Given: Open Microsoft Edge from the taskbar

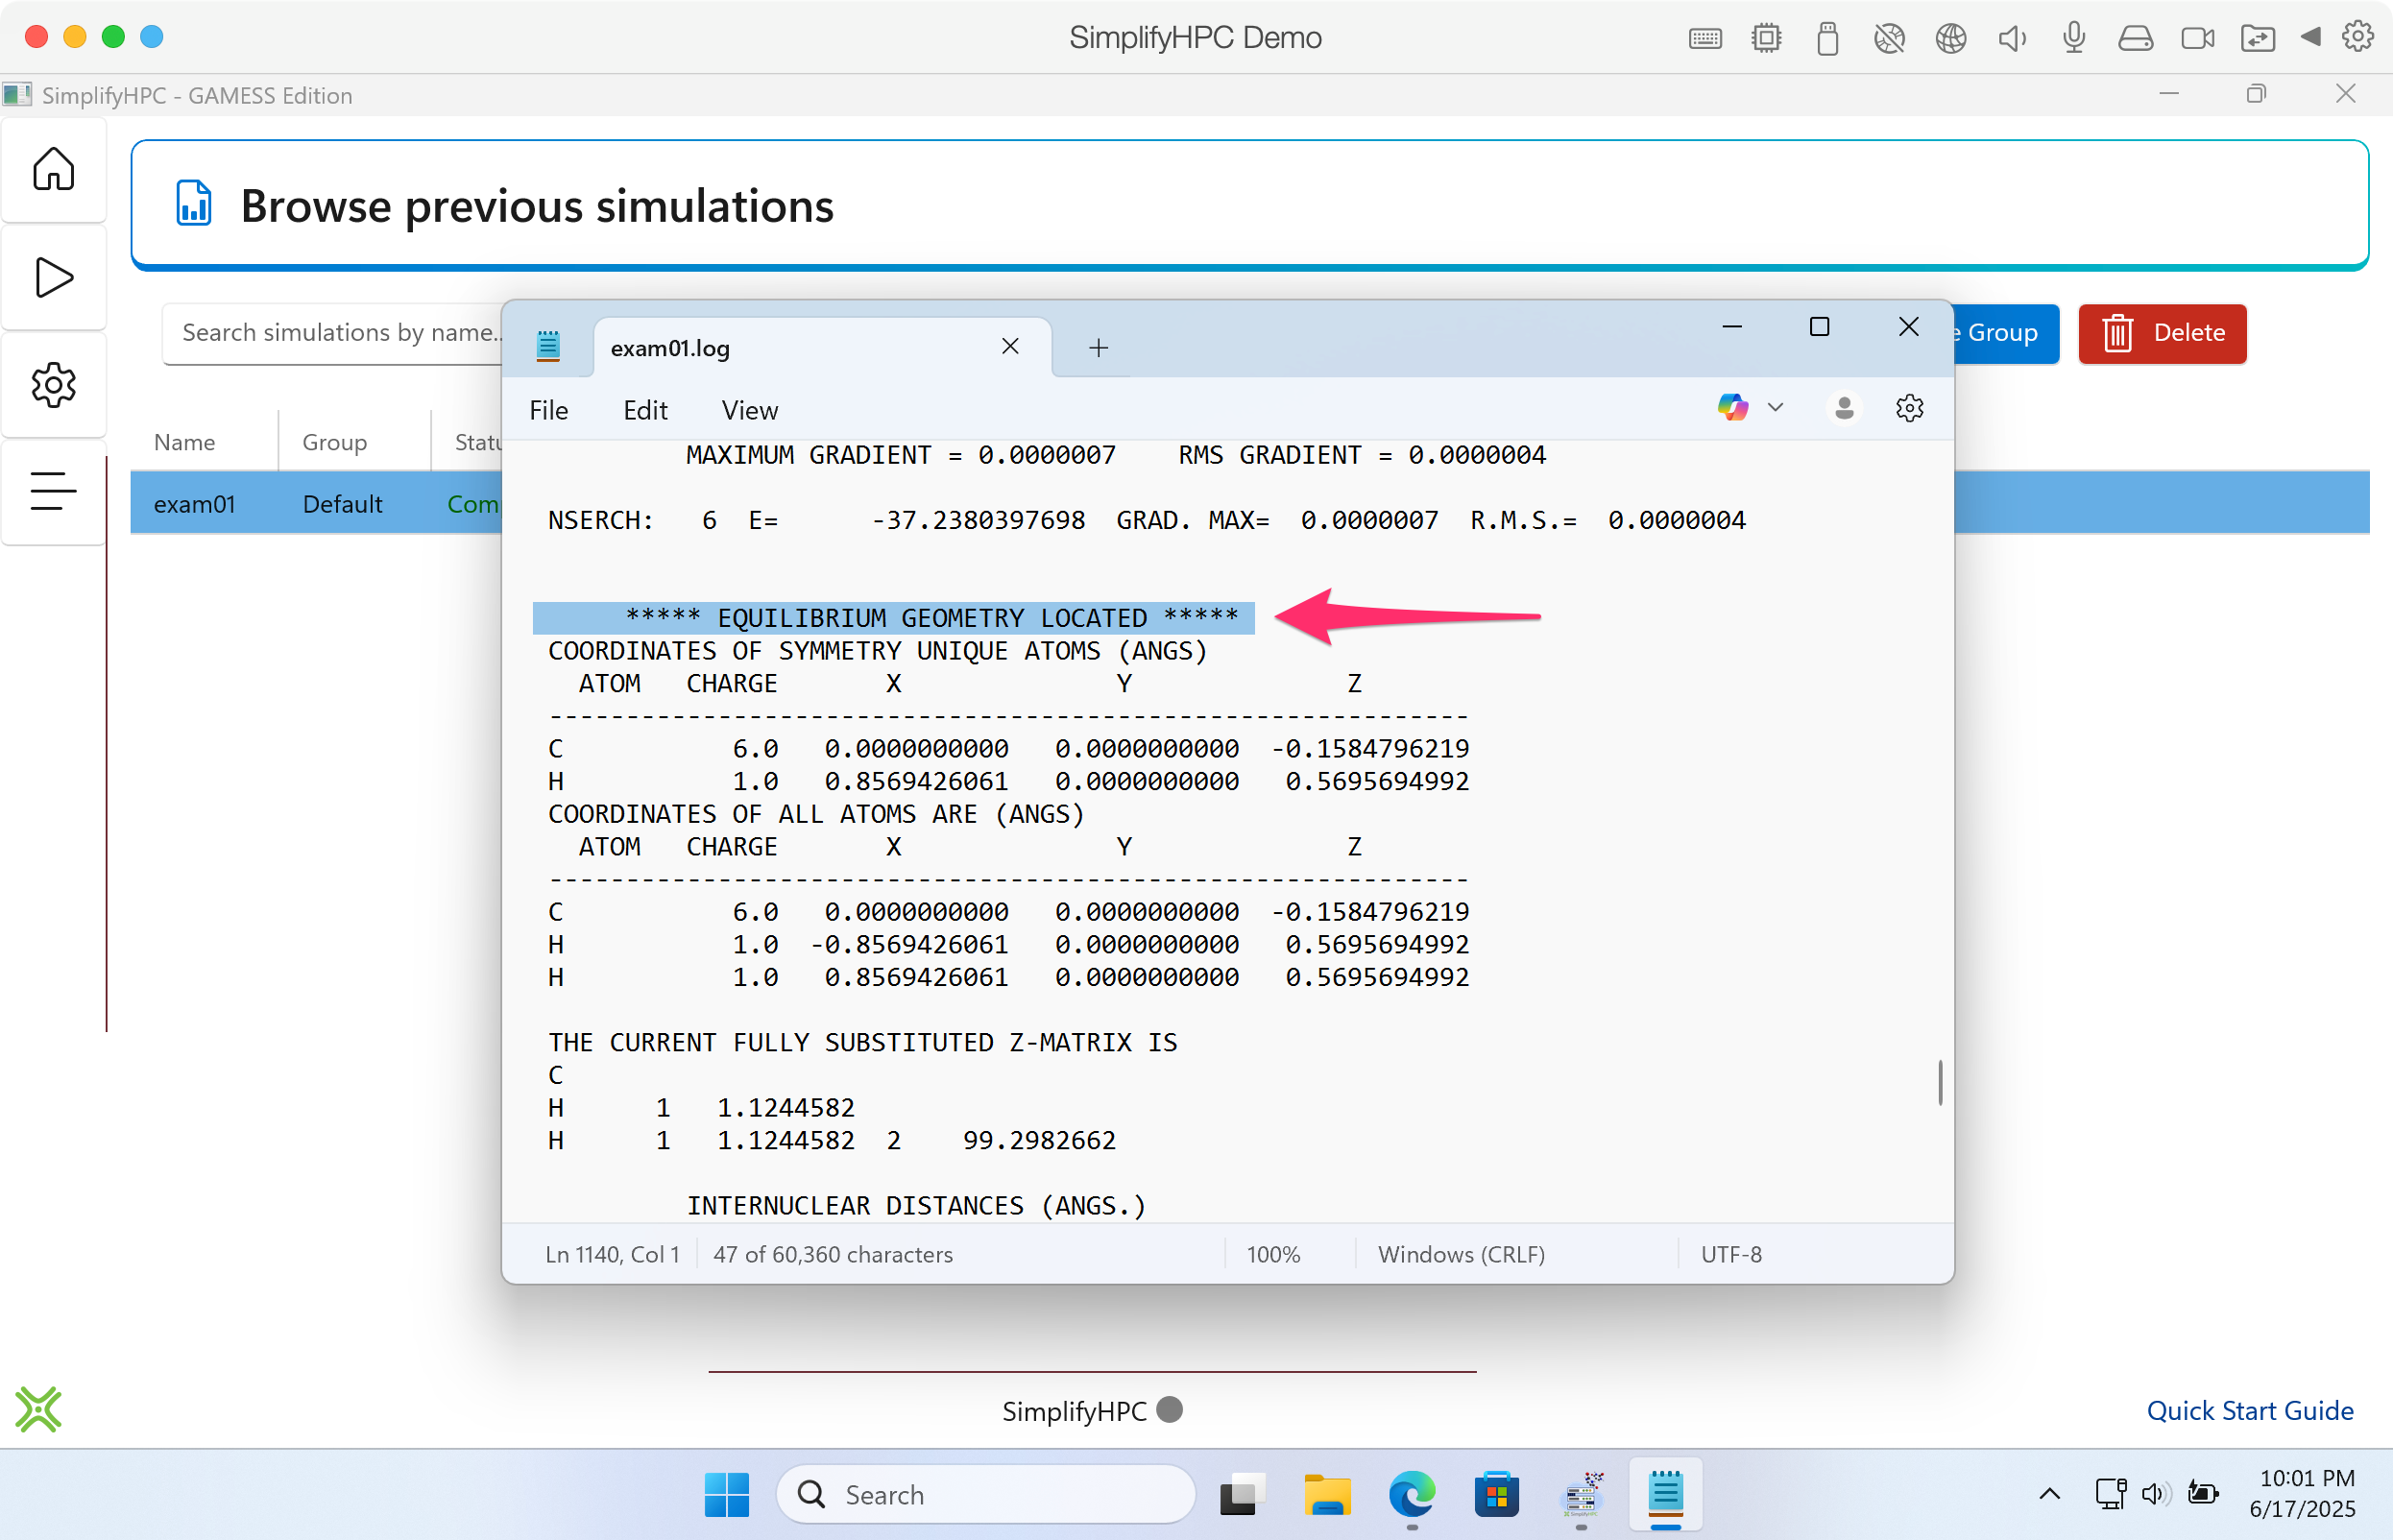Looking at the screenshot, I should [x=1411, y=1494].
